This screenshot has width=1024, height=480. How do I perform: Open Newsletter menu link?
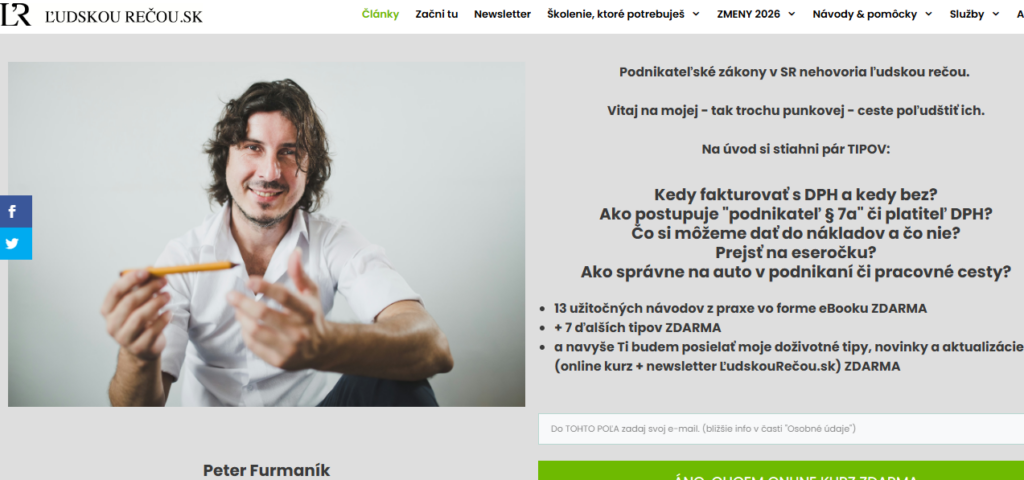pyautogui.click(x=502, y=14)
